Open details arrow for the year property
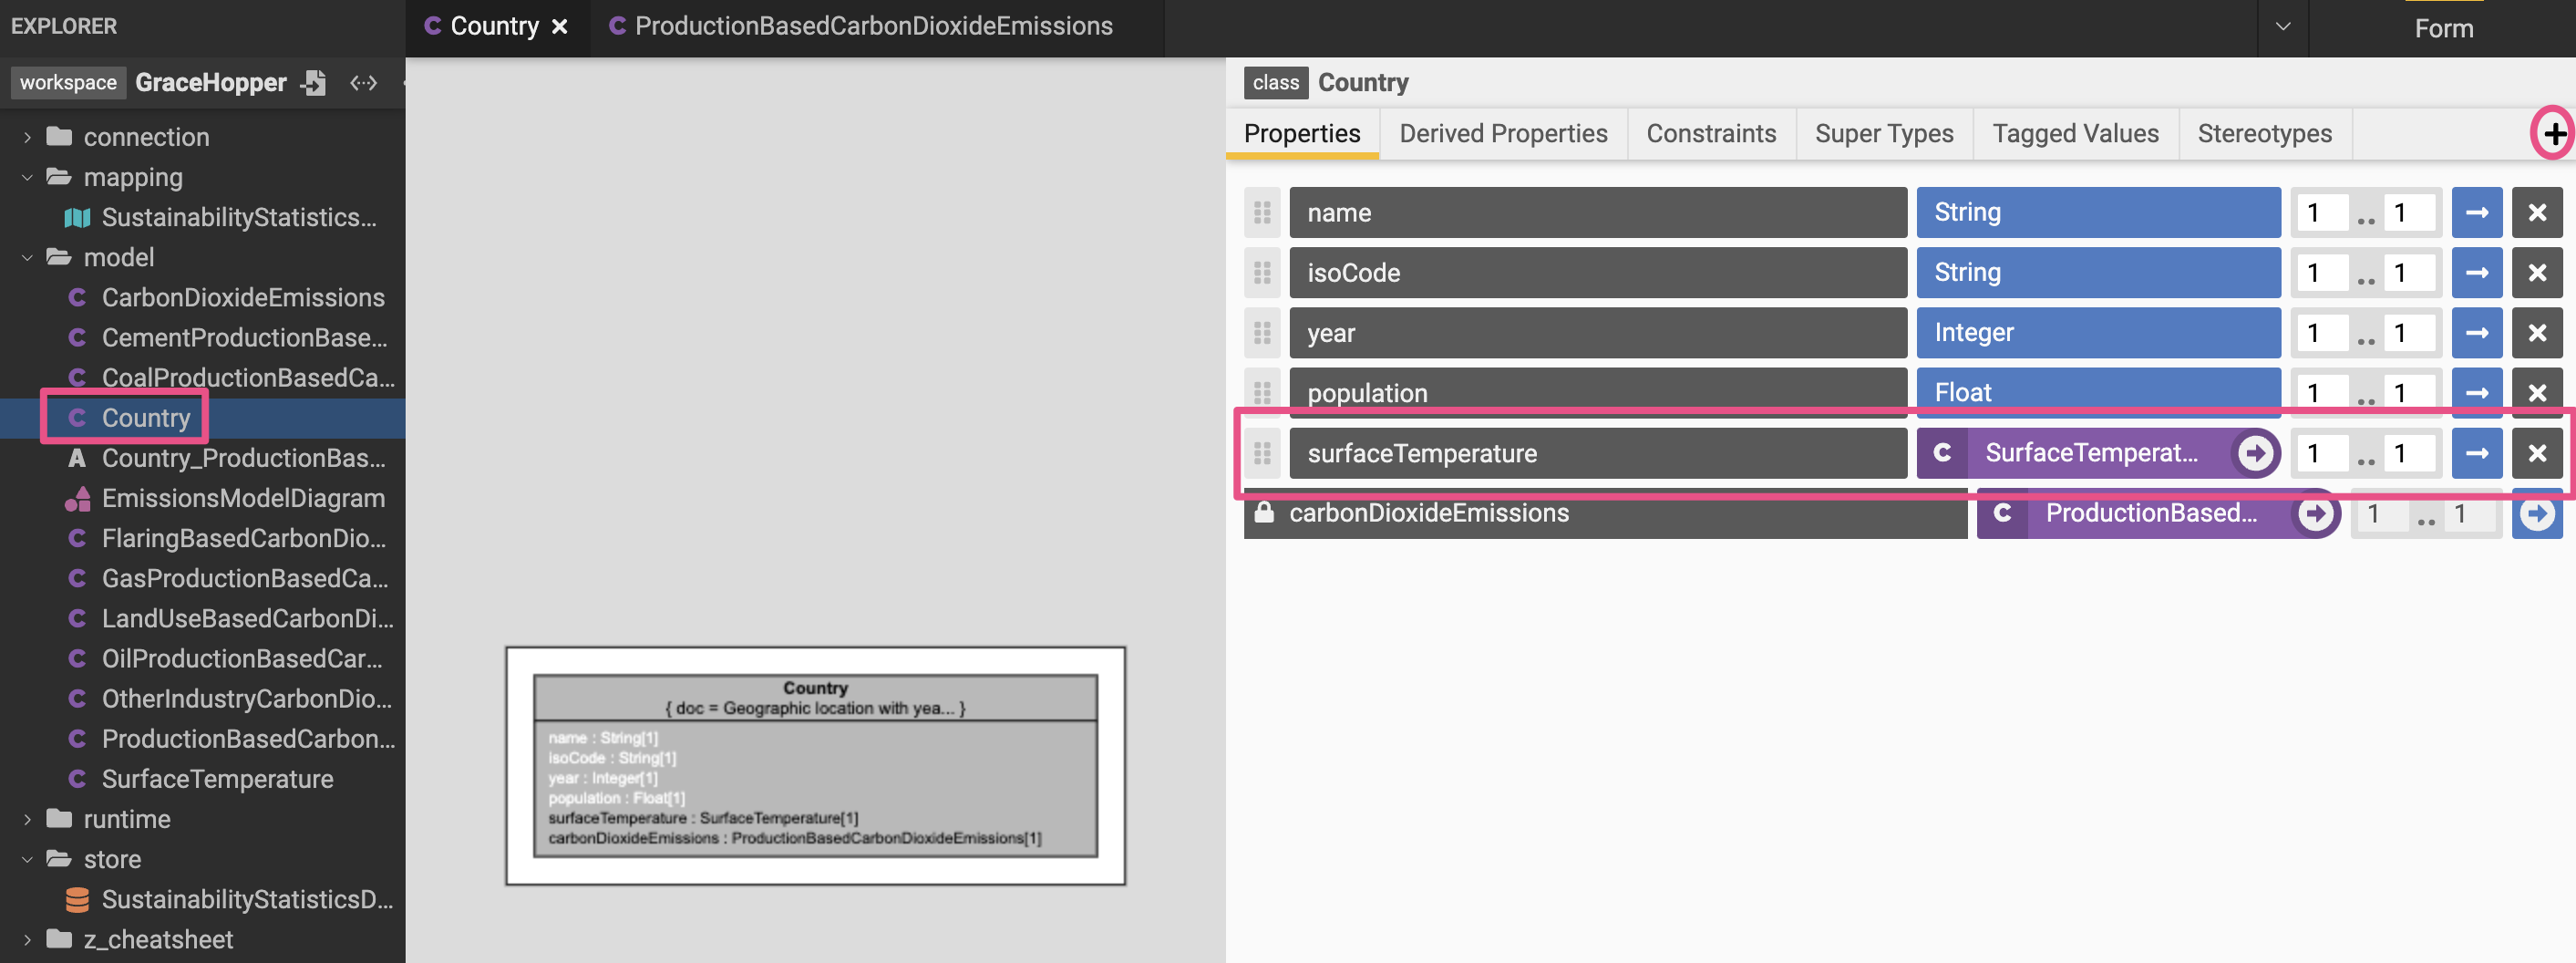The image size is (2576, 963). (x=2477, y=332)
